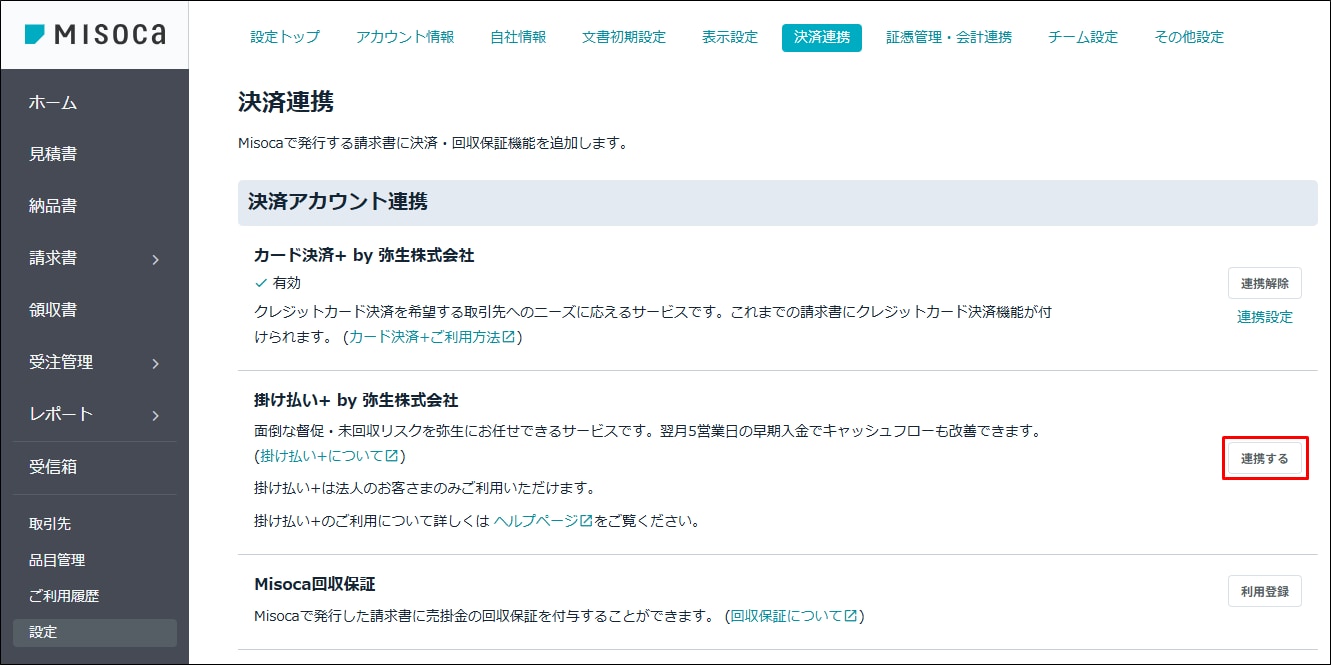The height and width of the screenshot is (665, 1331).
Task: Select 受信箱 in the sidebar
Action: coord(53,466)
